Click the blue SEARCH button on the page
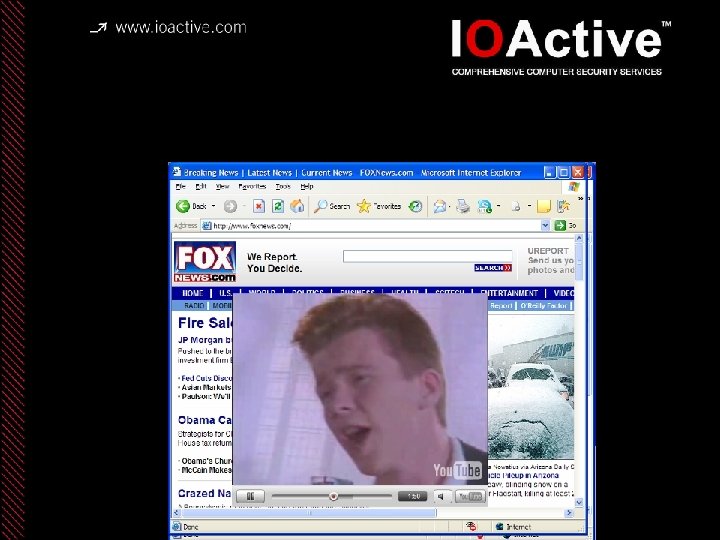720x540 pixels. tap(493, 268)
